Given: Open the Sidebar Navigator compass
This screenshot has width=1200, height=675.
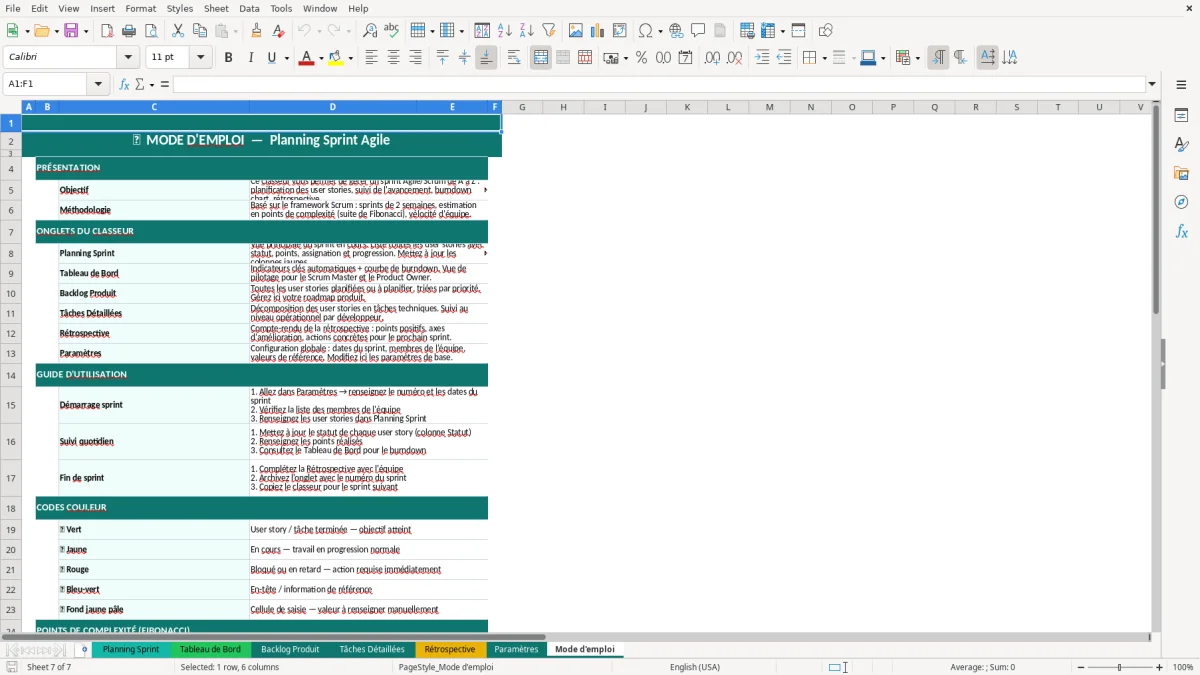Looking at the screenshot, I should point(1181,203).
